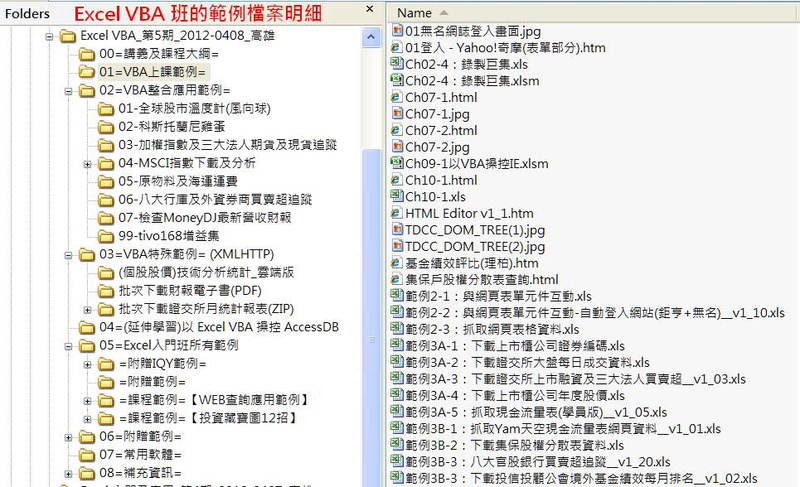Click folder icon of 批次下載財報電子書(PDF)
Image resolution: width=800 pixels, height=487 pixels.
106,291
